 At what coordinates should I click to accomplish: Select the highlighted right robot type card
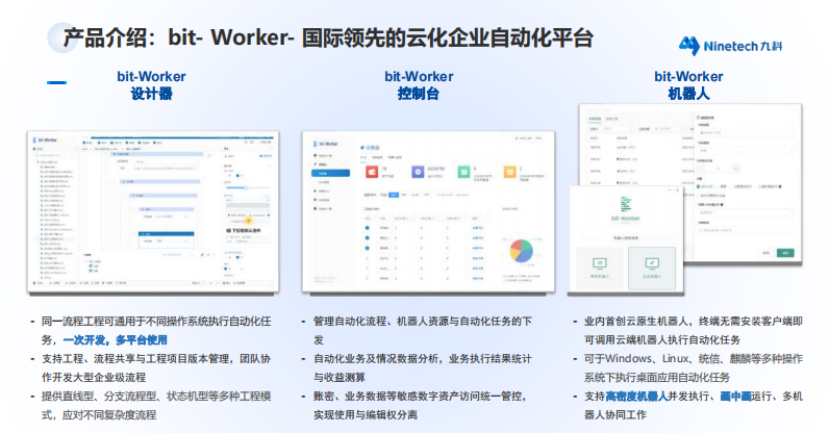point(652,268)
